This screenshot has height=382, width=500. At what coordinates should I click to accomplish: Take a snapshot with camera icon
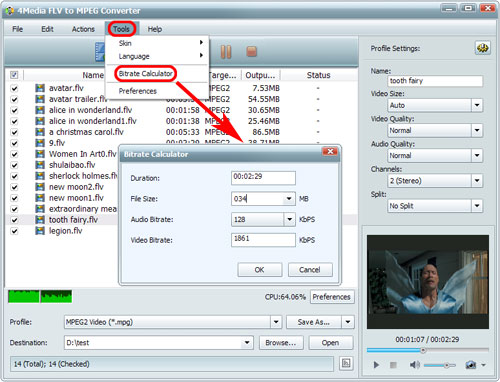471,365
